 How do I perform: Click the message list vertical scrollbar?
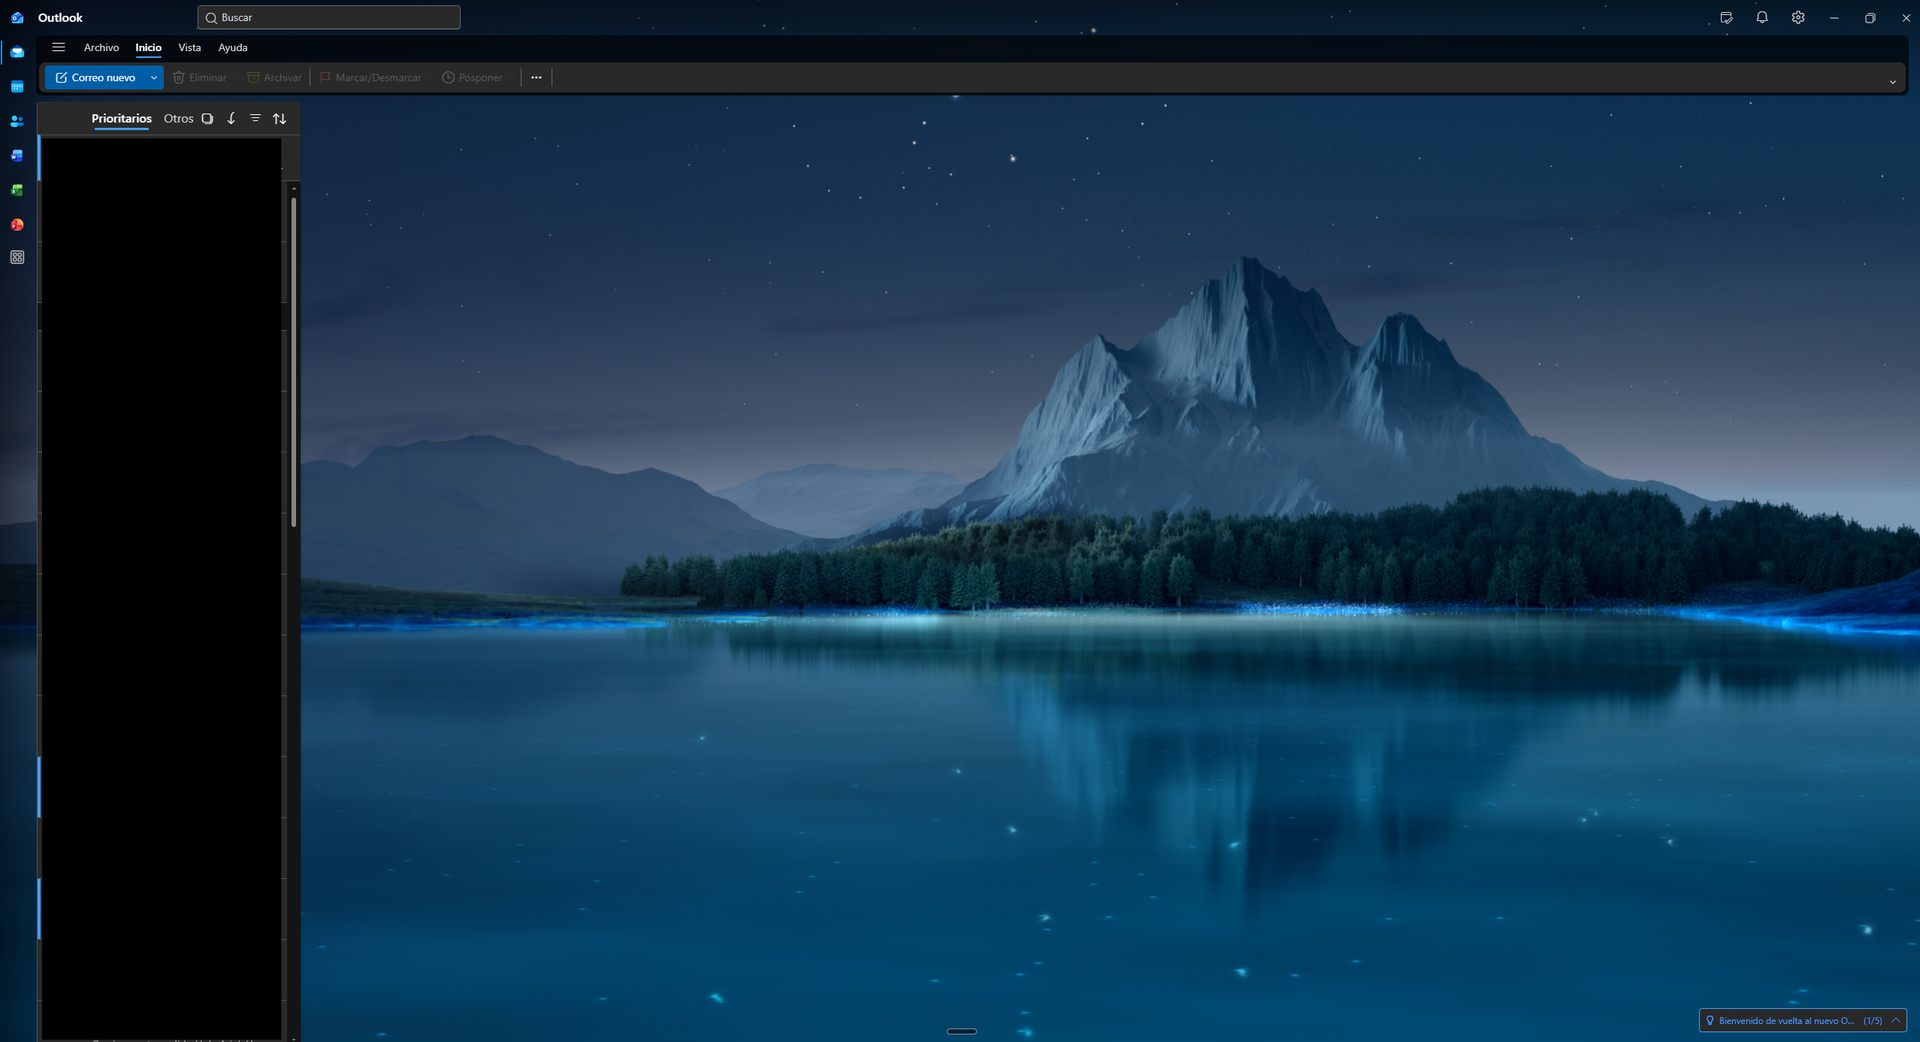[294, 360]
